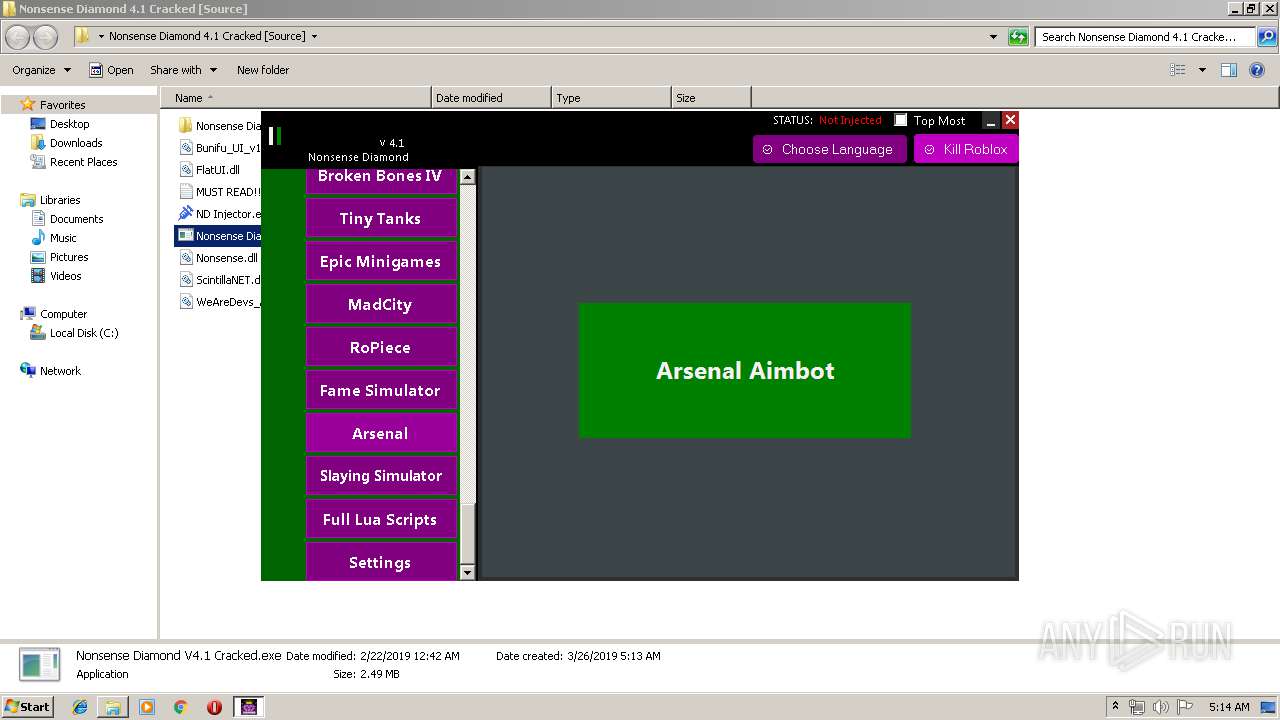Minimize the Nonsense Diamond window

pyautogui.click(x=991, y=121)
